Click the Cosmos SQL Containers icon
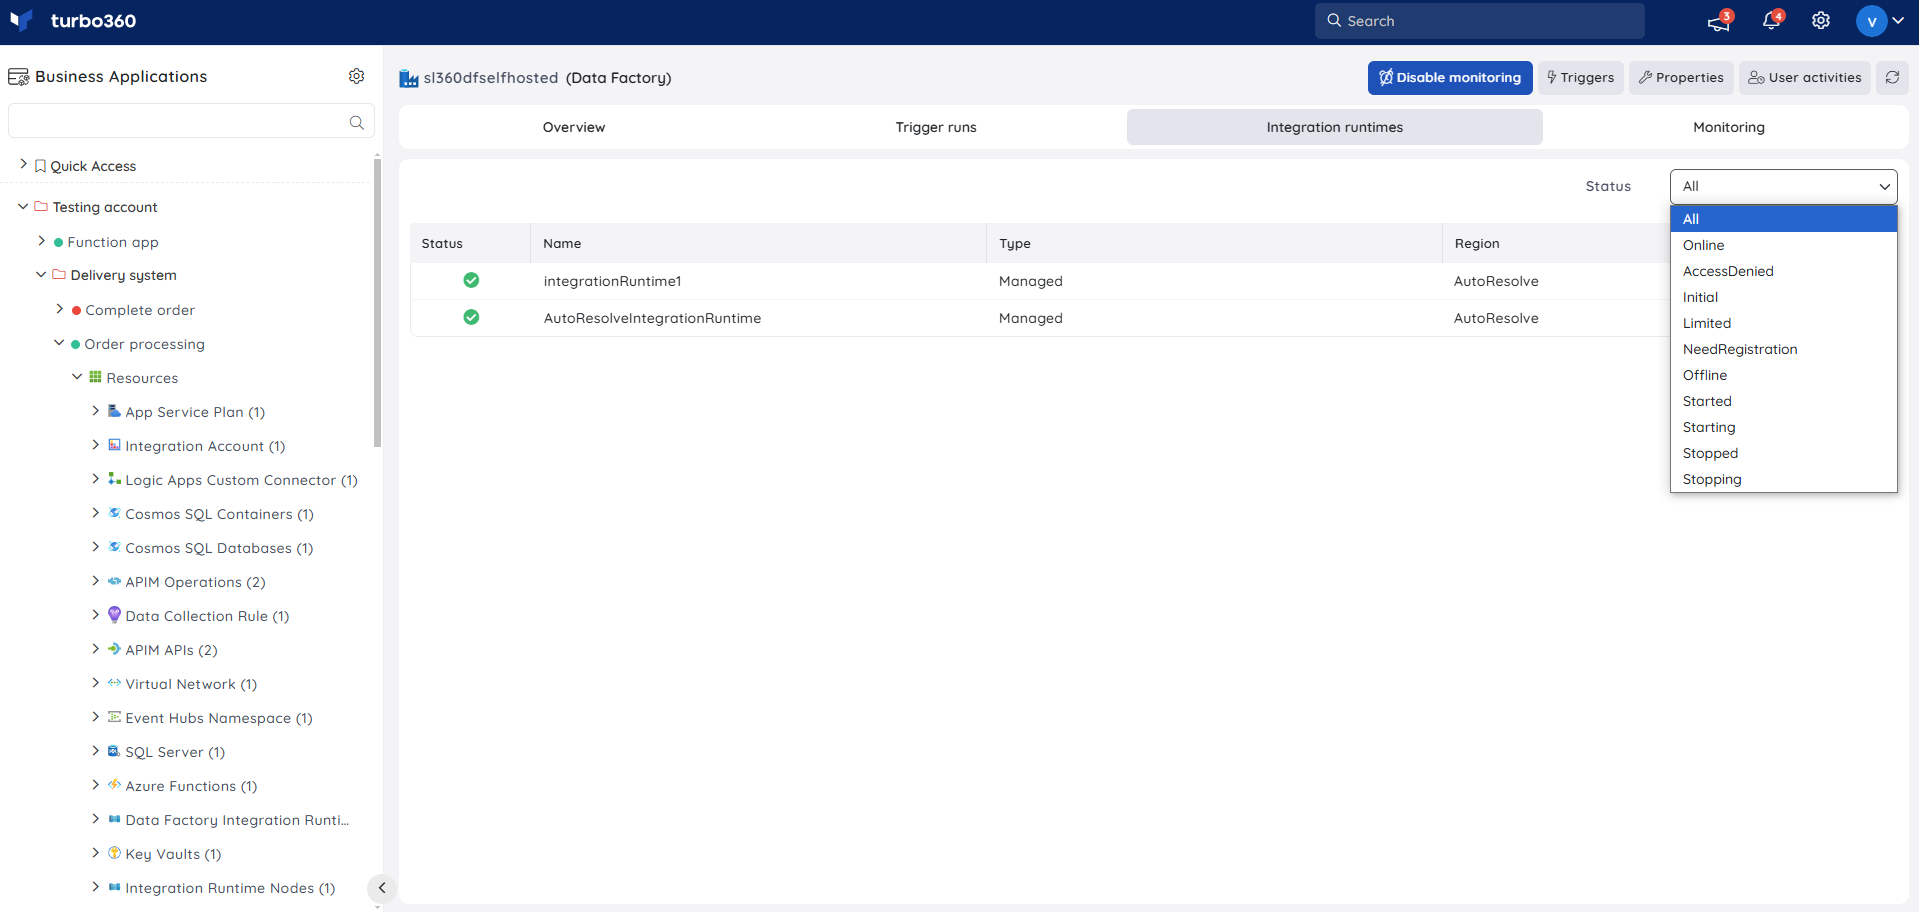The width and height of the screenshot is (1919, 912). pos(114,513)
